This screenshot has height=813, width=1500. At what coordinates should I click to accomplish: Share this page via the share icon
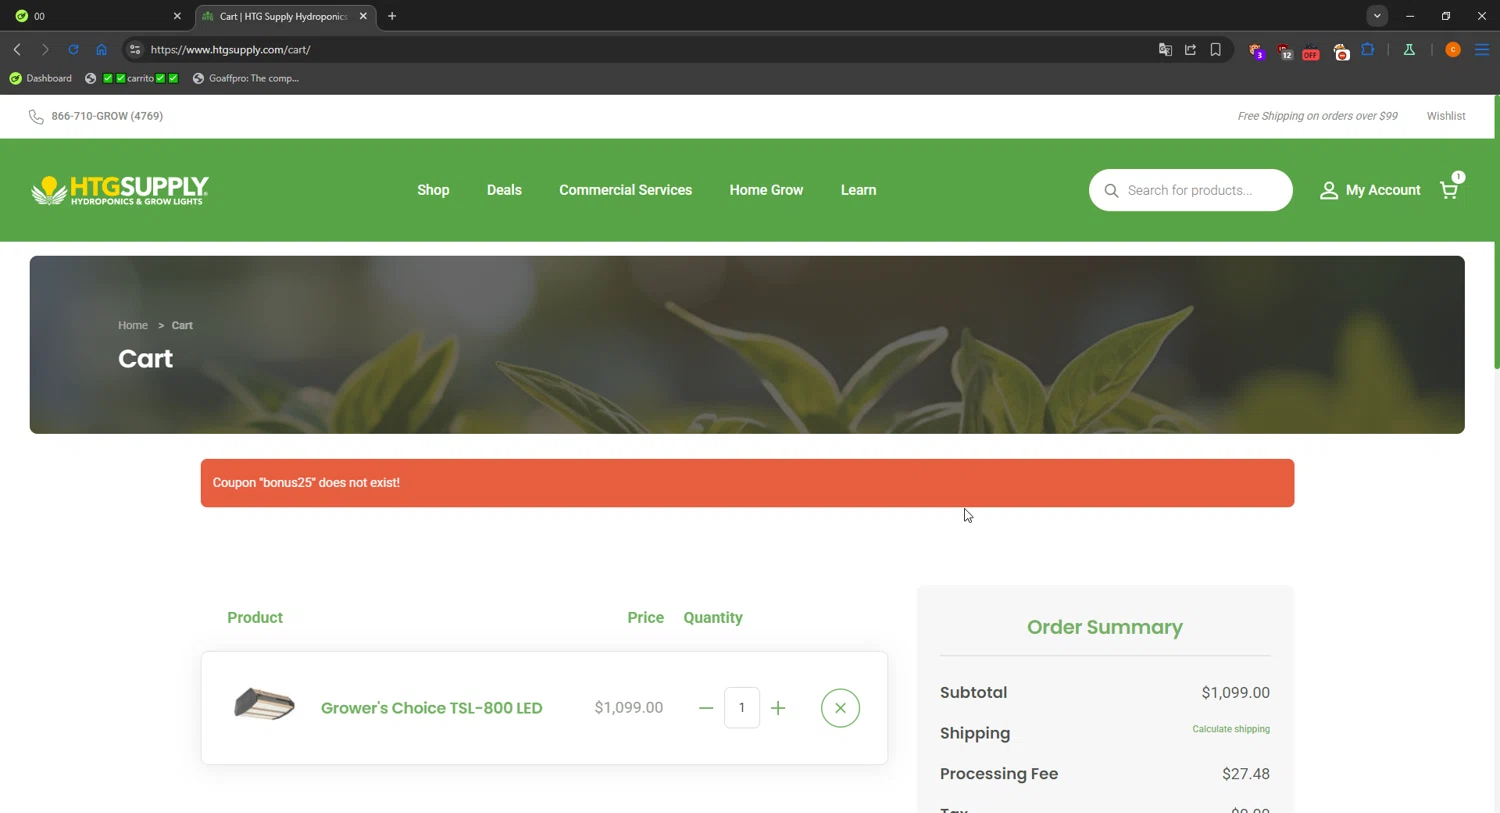[1190, 49]
